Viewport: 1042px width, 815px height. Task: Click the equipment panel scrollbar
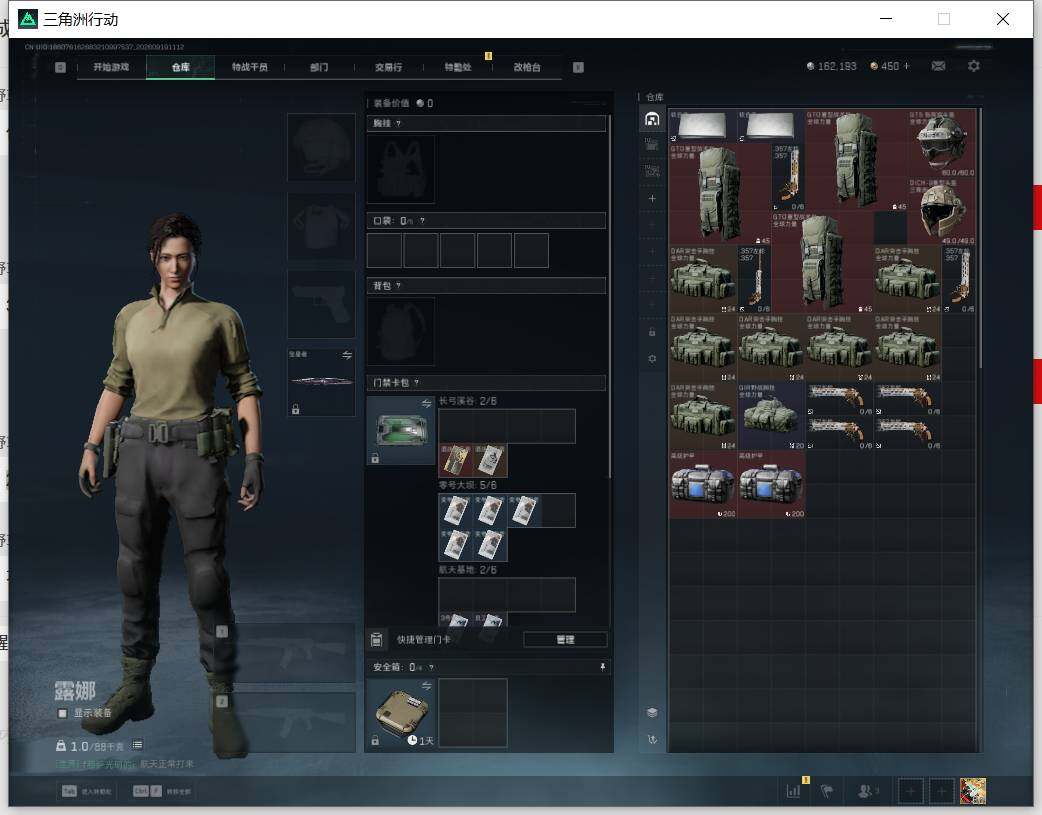click(610, 296)
